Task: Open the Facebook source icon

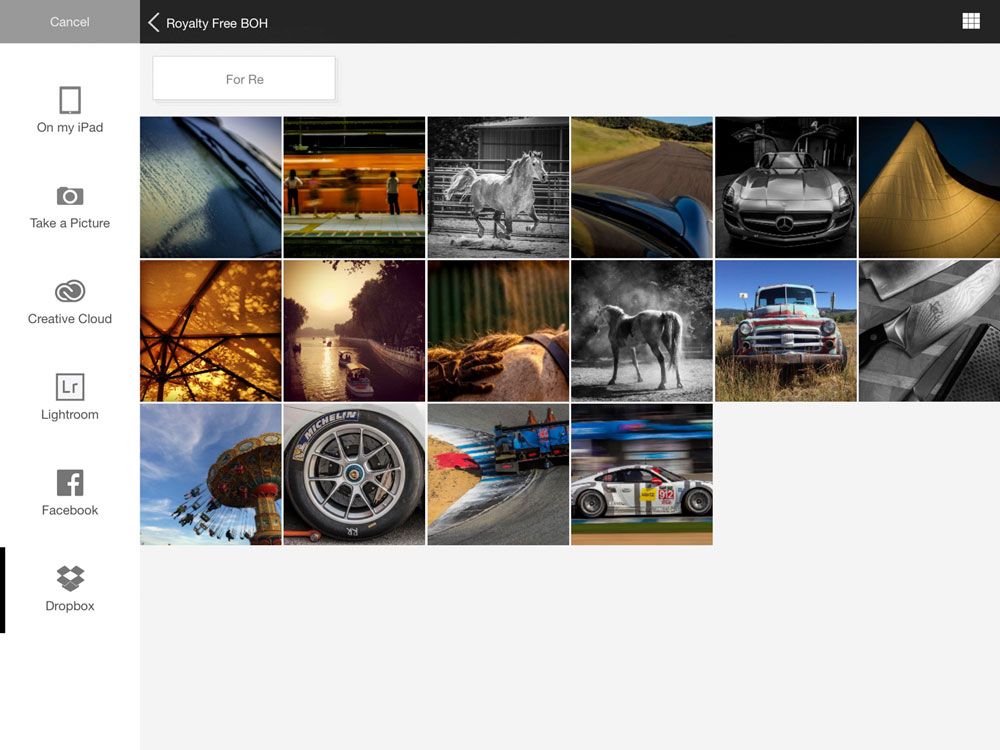Action: (70, 483)
